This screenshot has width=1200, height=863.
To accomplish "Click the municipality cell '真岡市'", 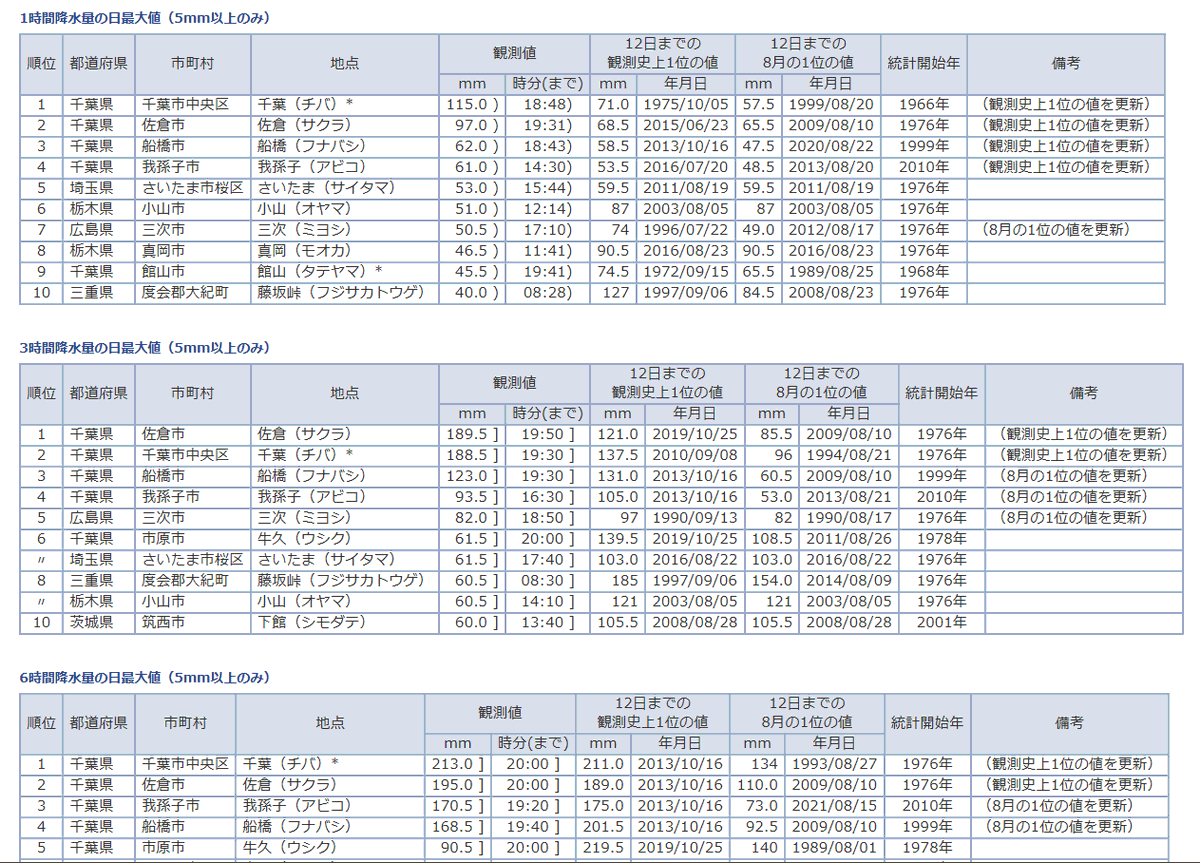I will 163,251.
